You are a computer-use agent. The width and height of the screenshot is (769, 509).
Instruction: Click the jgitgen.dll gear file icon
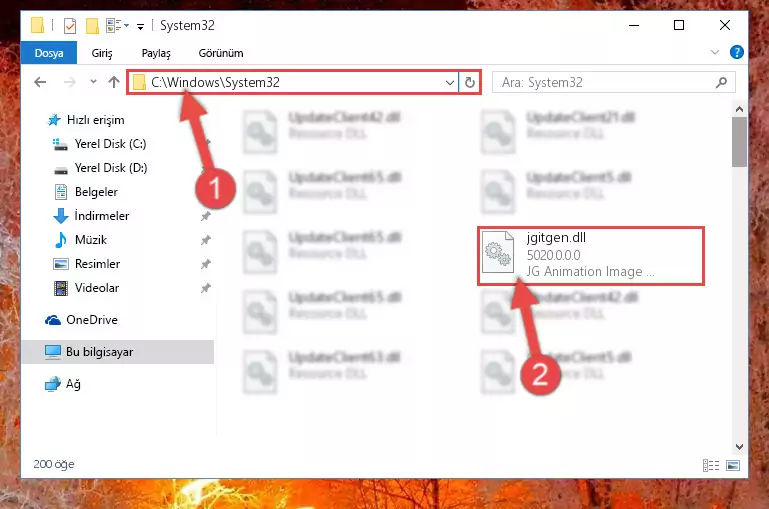pyautogui.click(x=498, y=253)
